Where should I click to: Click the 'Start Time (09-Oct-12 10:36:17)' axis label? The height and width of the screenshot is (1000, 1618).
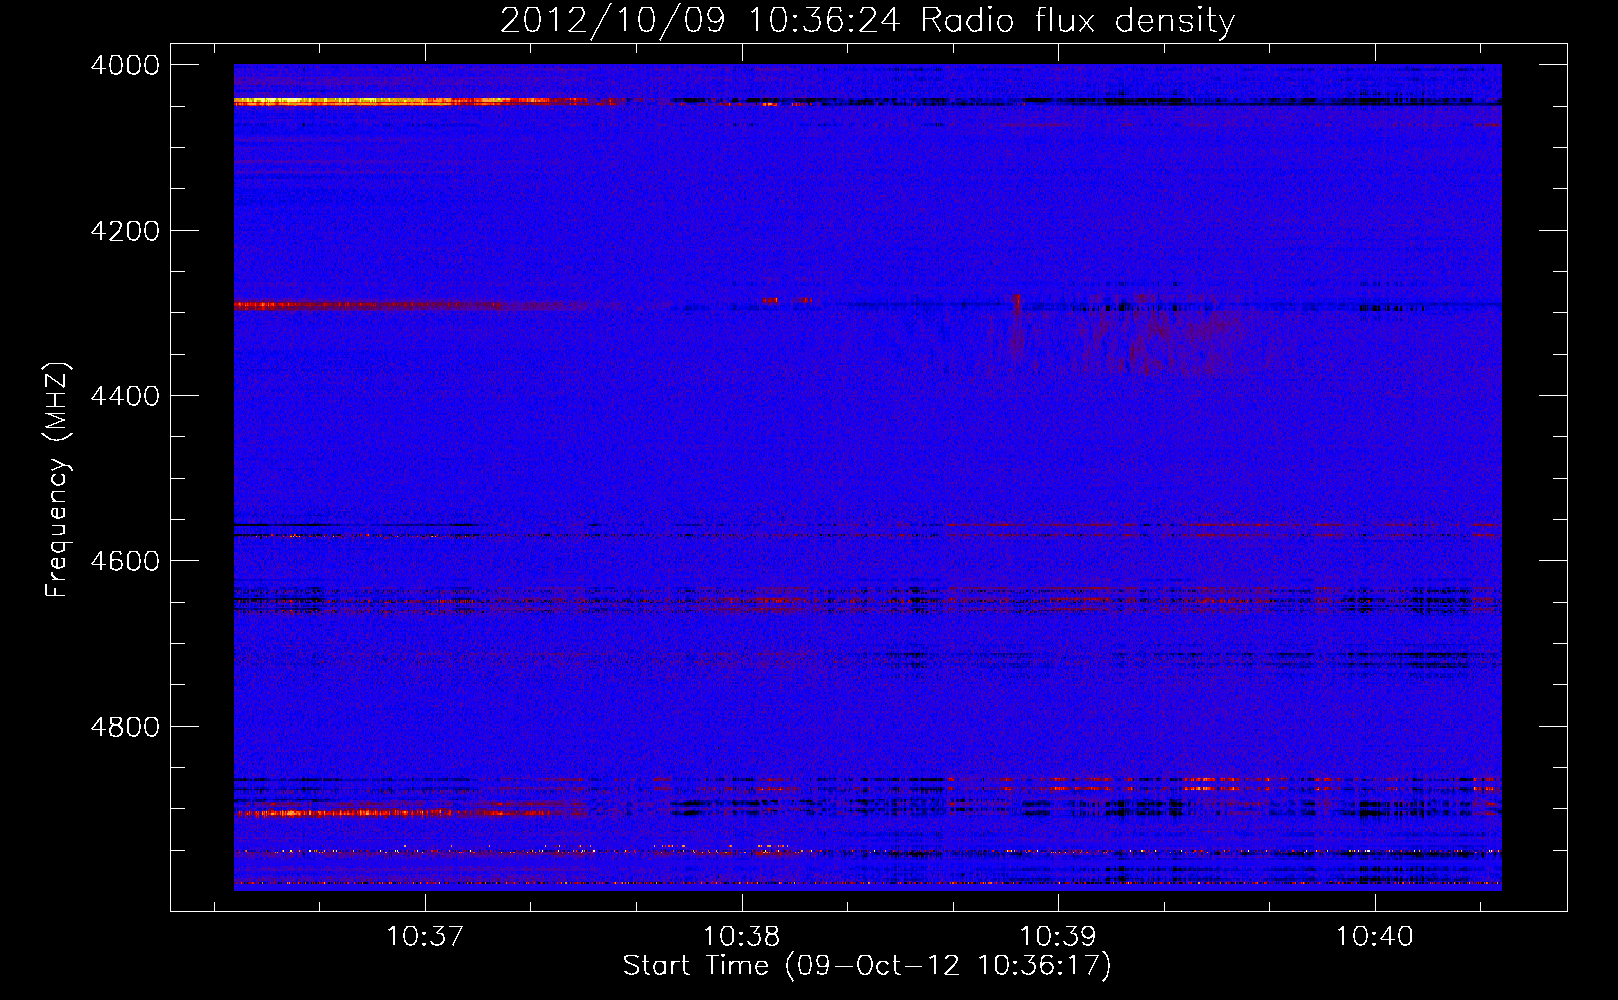(866, 966)
